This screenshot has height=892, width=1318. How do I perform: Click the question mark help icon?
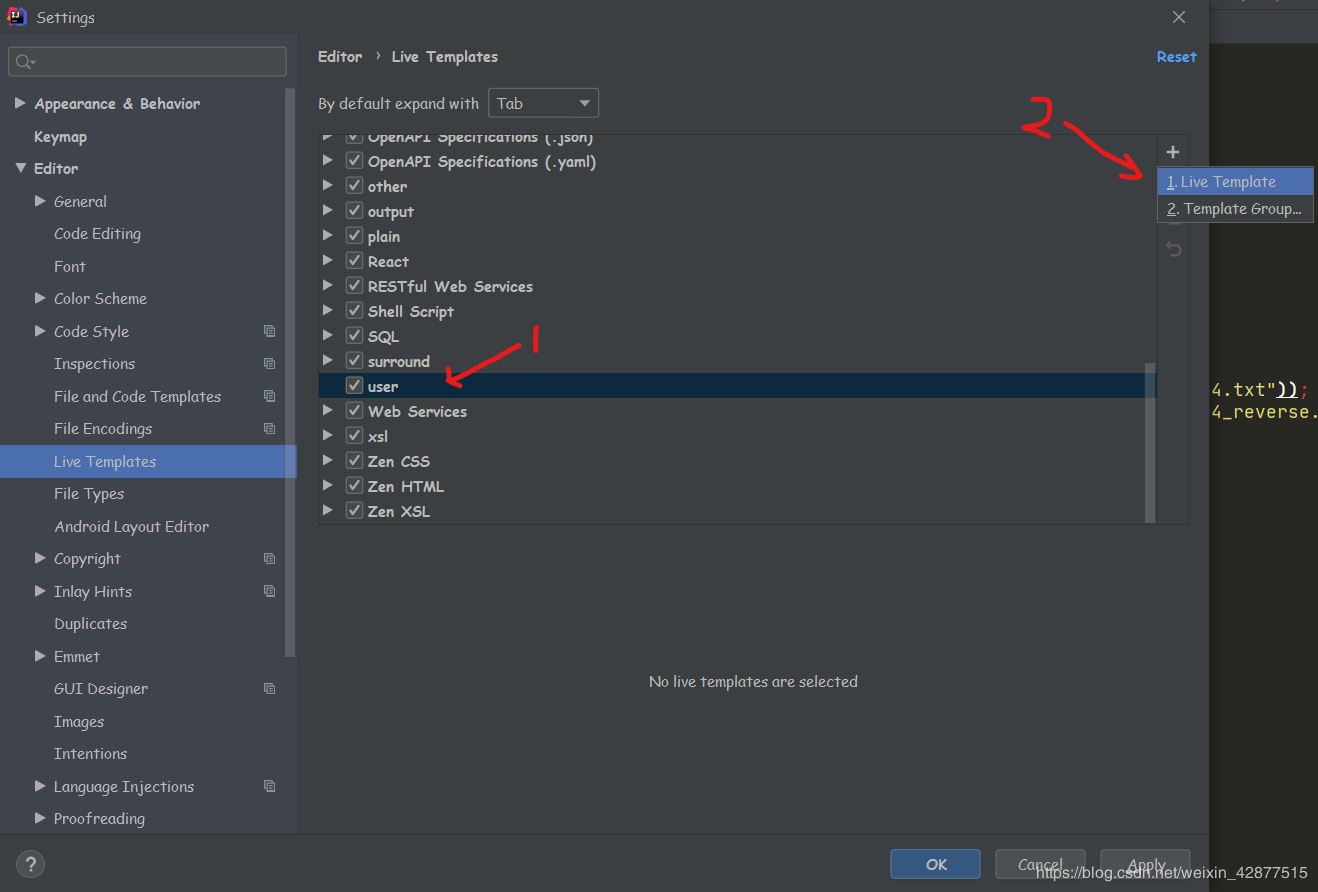pos(32,864)
